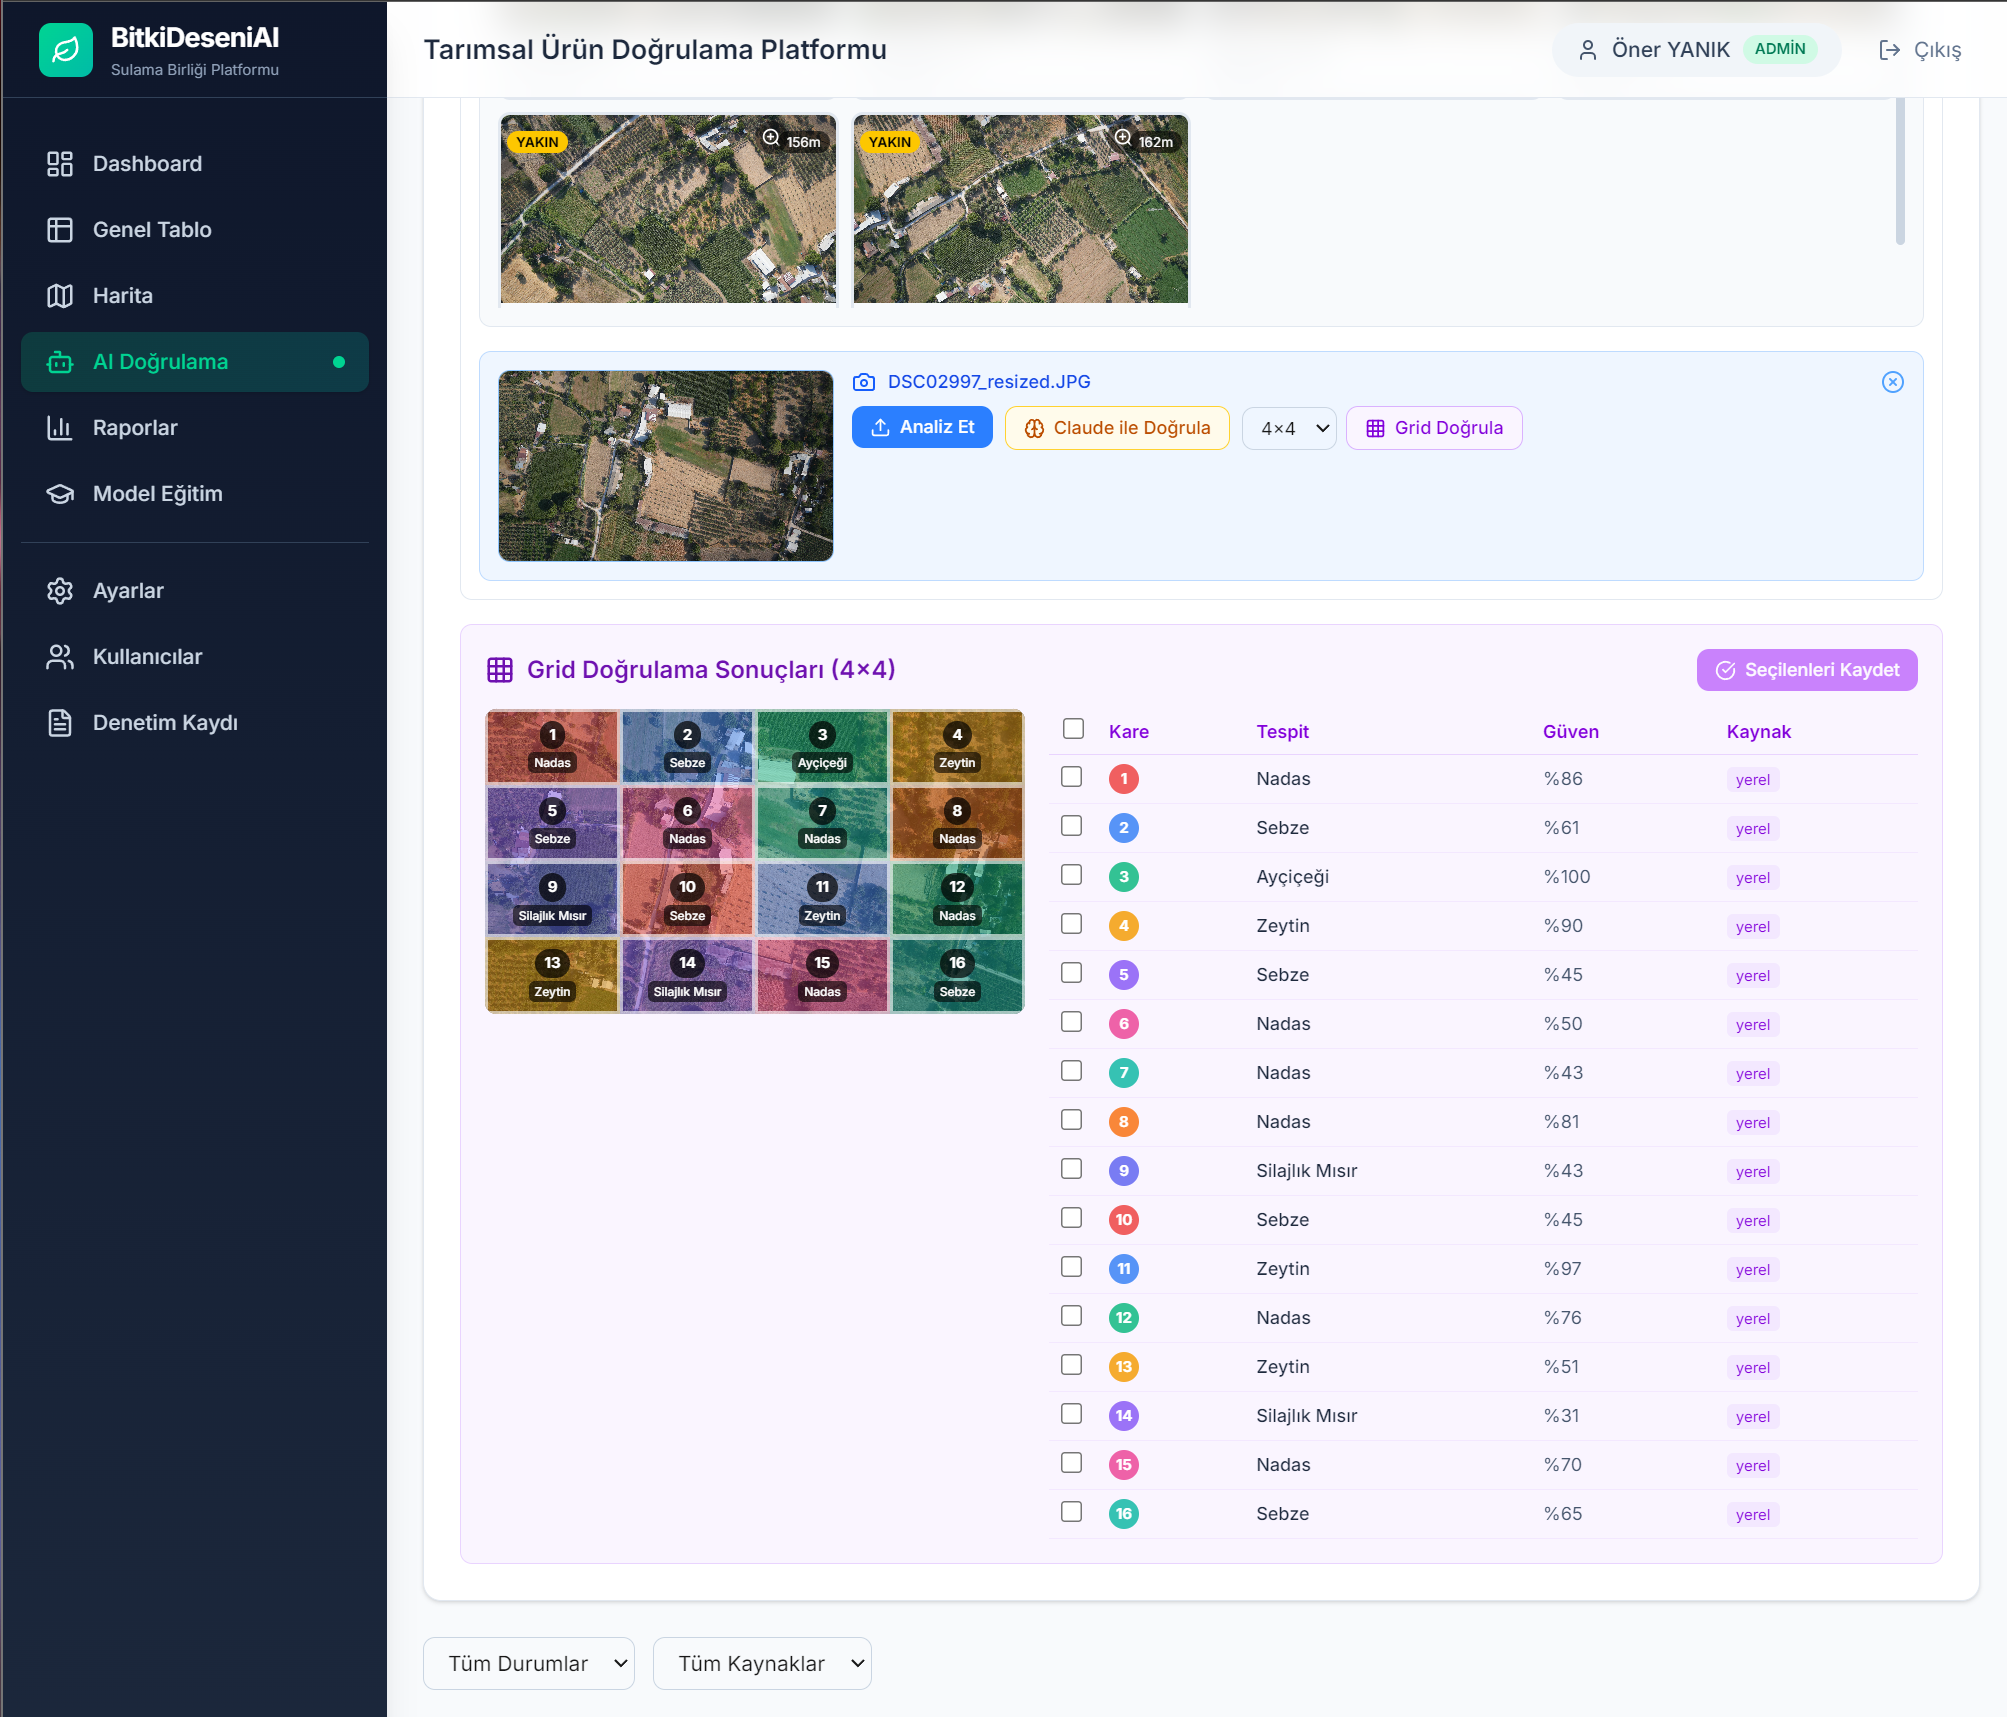Zoom magnifier icon on the 156m thumbnail
The image size is (2007, 1717).
pos(771,138)
